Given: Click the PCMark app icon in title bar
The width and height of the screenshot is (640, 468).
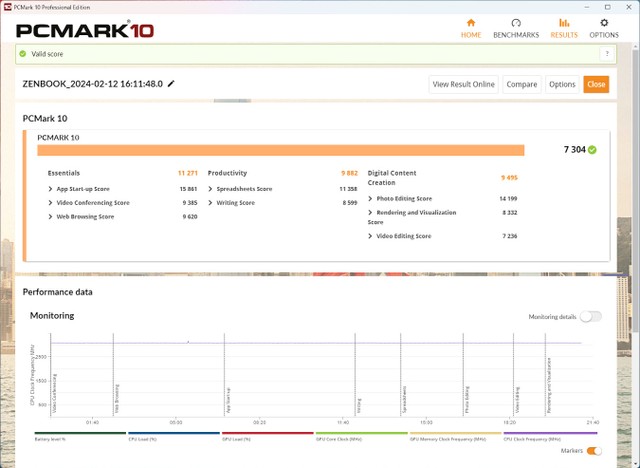Looking at the screenshot, I should point(7,7).
